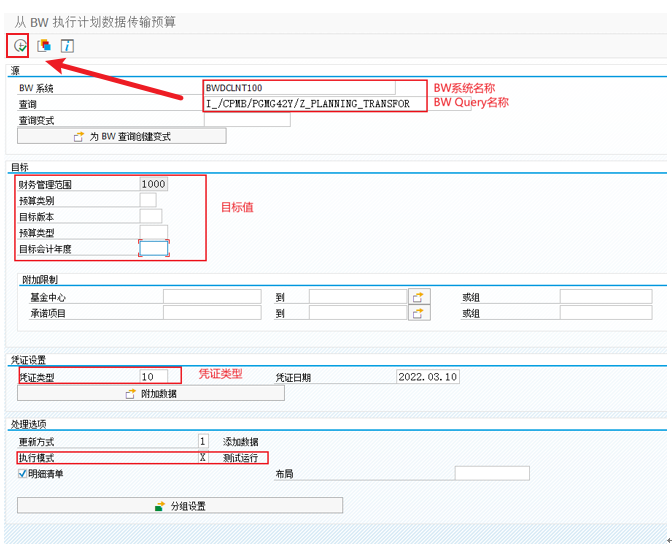Screen dimensions: 672x545
Task: Click the 目标会计年度 input field
Action: (153, 249)
